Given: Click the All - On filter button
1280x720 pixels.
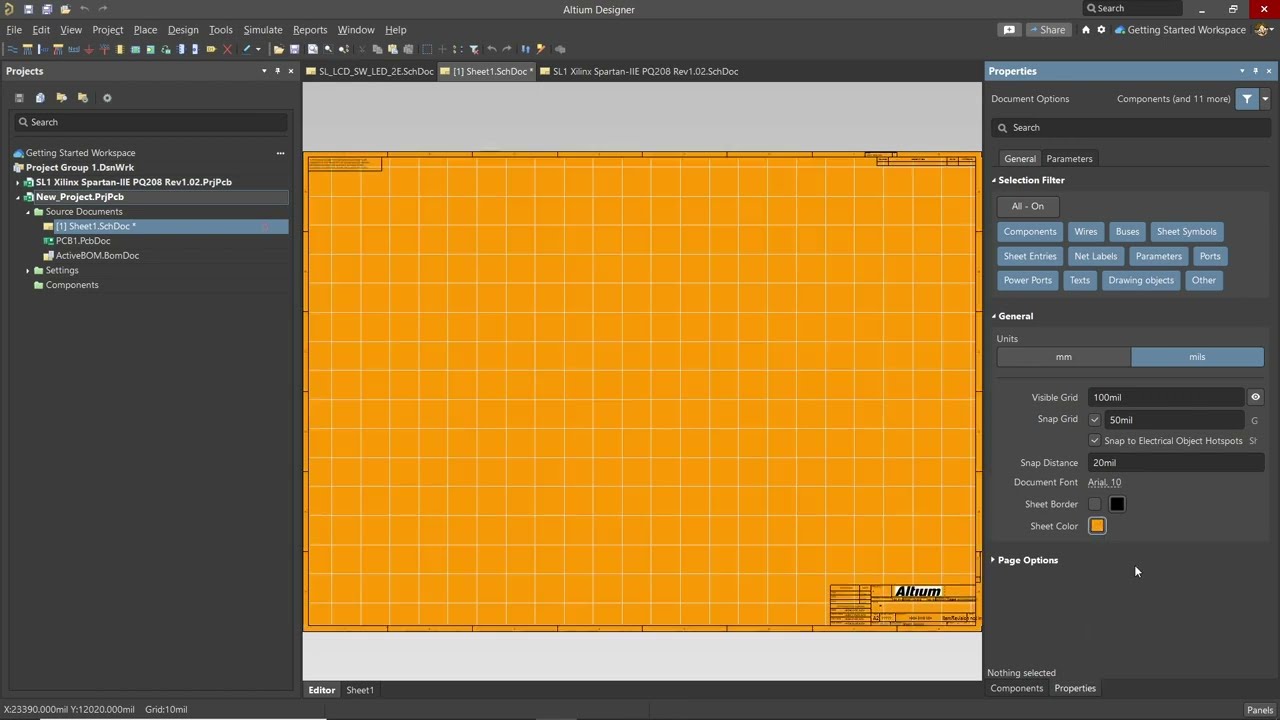Looking at the screenshot, I should (x=1027, y=206).
